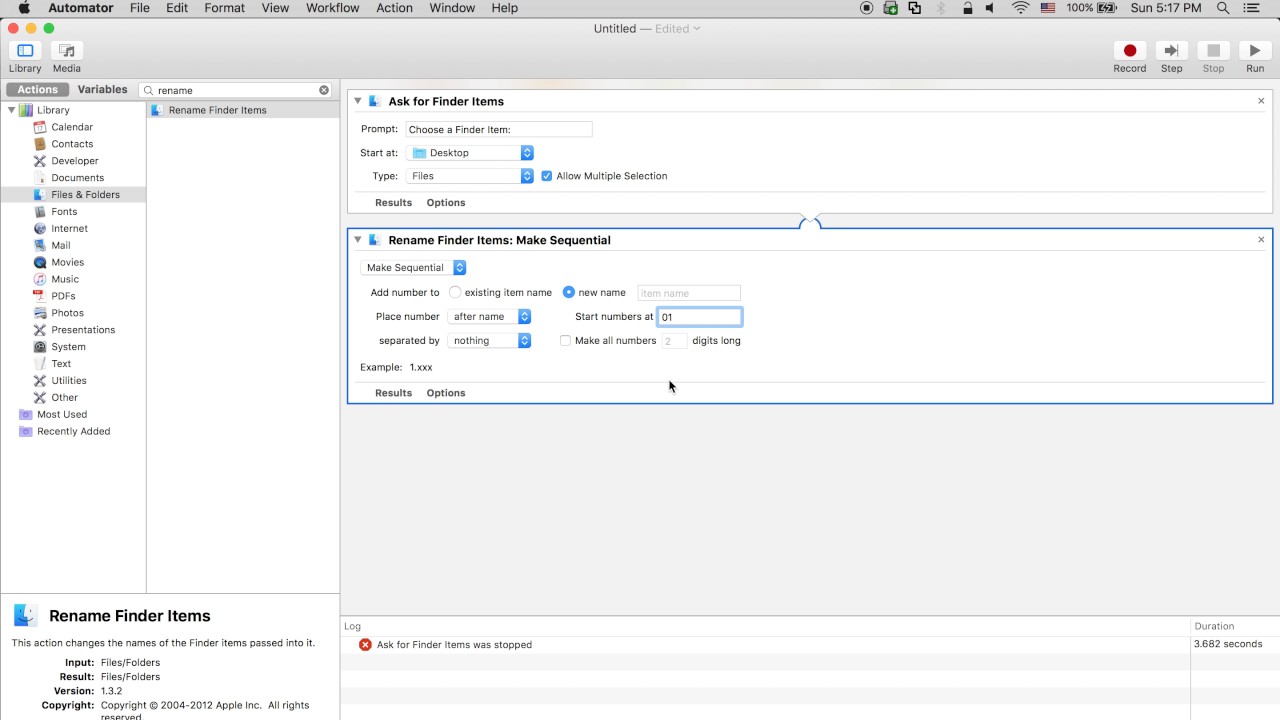This screenshot has height=720, width=1280.
Task: Select the Movies category icon
Action: [x=40, y=262]
